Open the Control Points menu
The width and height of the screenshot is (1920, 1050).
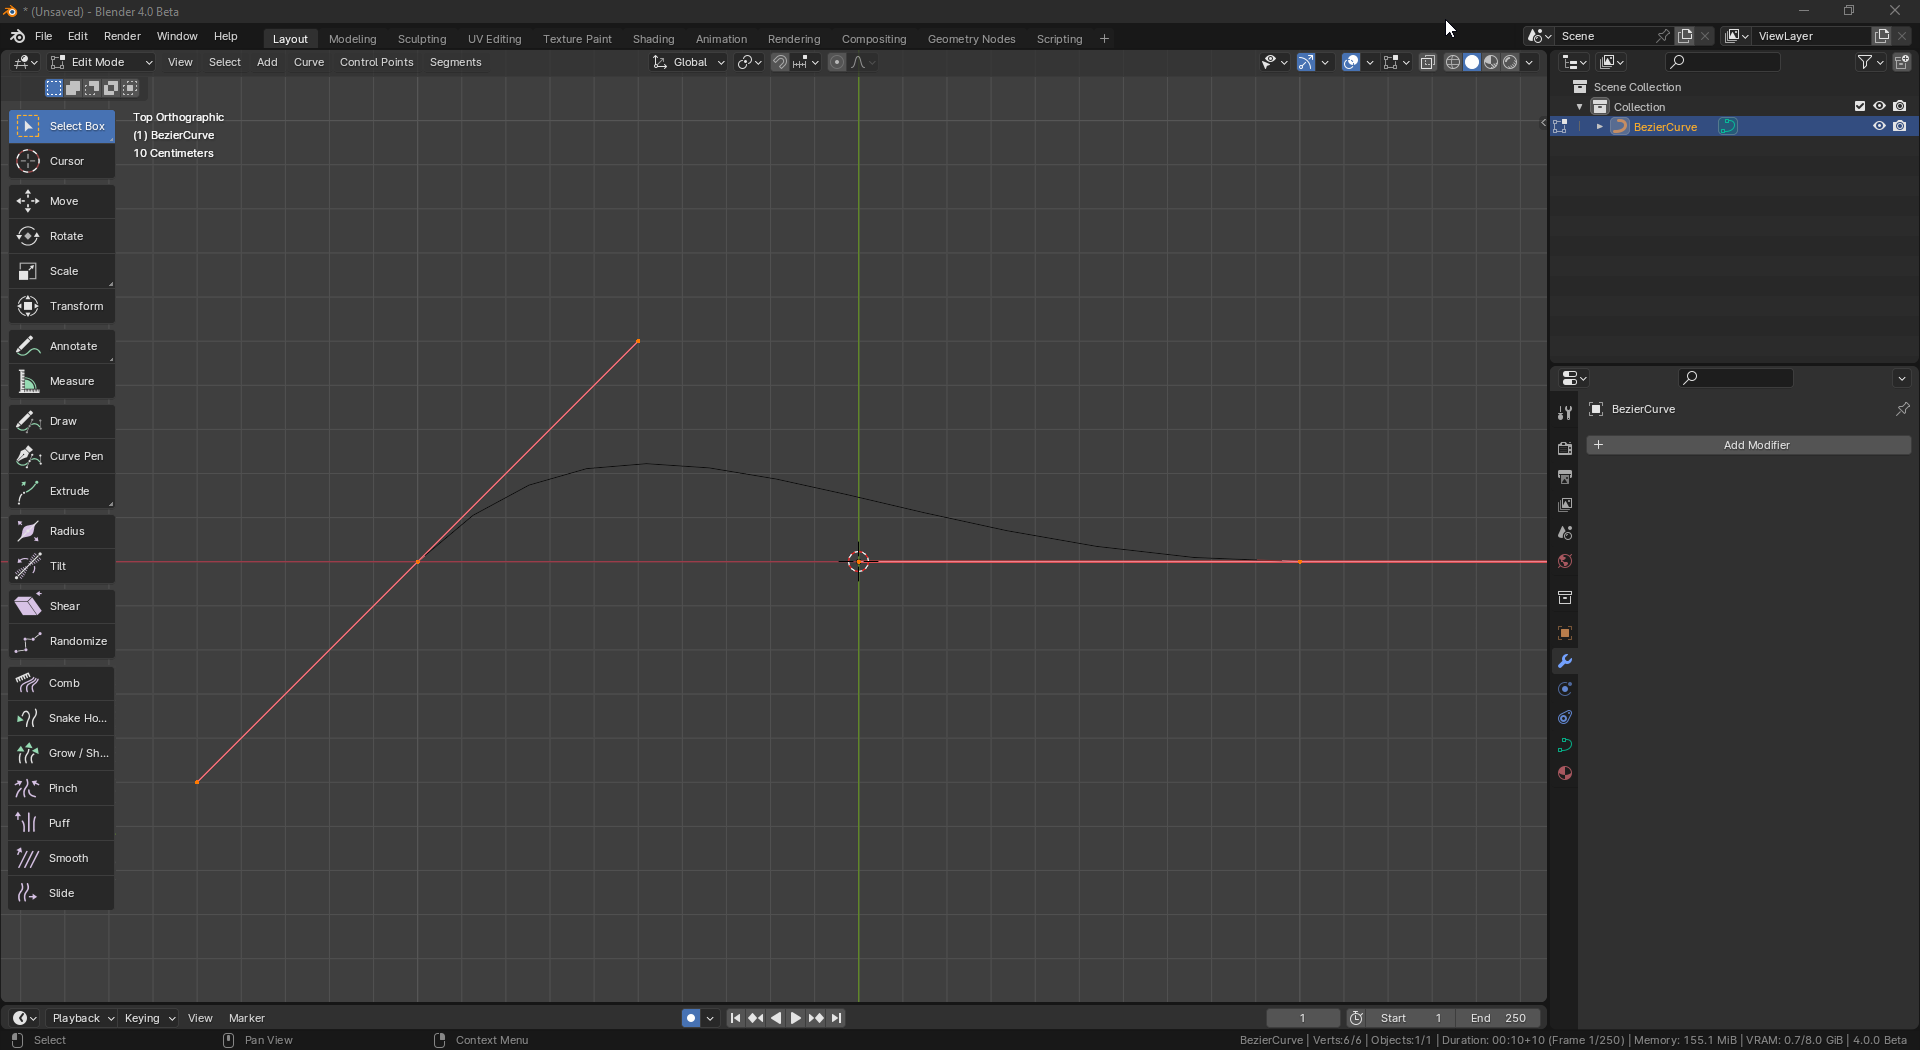point(376,62)
